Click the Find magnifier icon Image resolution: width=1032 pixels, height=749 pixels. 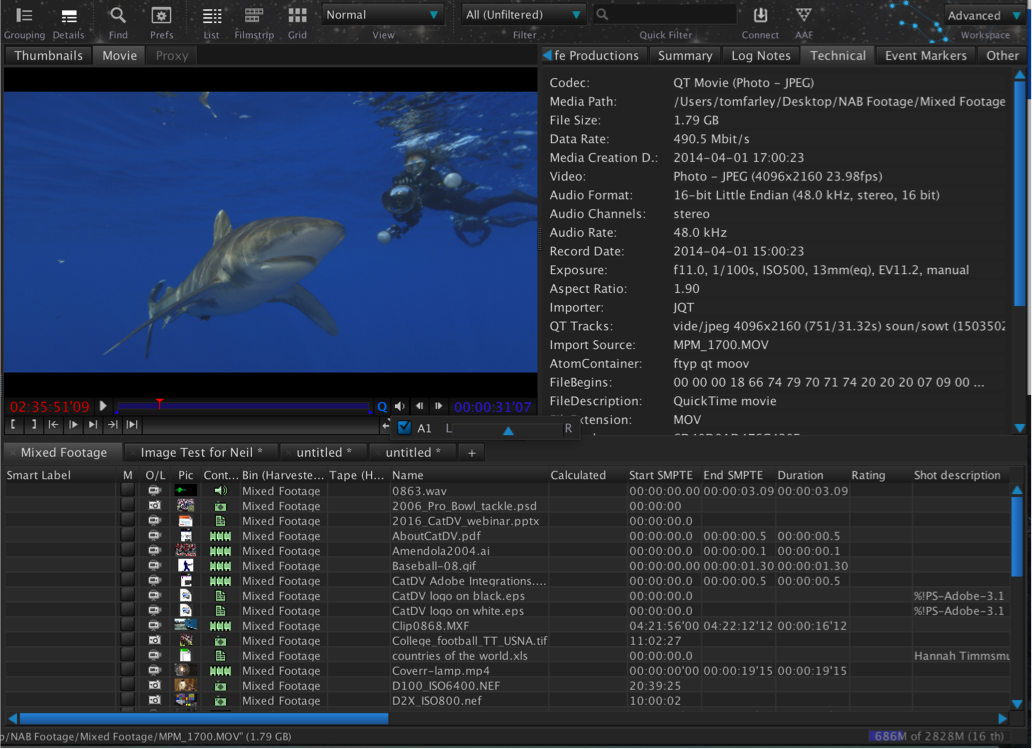pos(118,16)
